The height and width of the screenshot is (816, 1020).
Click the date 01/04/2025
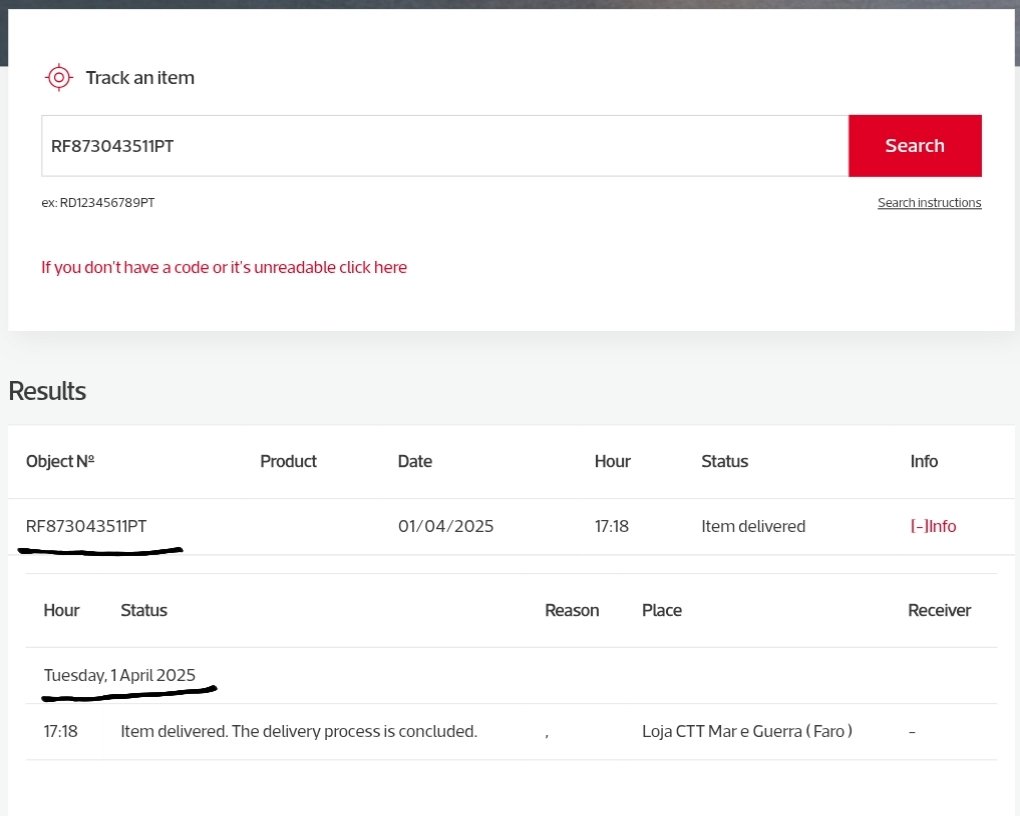[446, 526]
